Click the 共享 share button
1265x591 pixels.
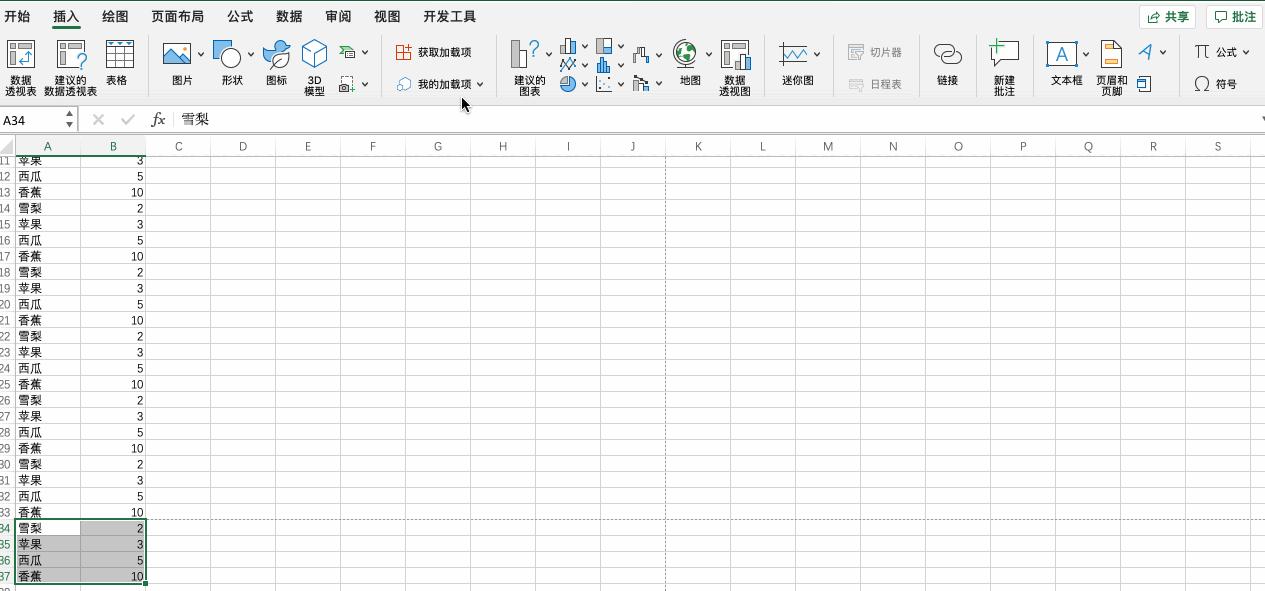point(1166,15)
